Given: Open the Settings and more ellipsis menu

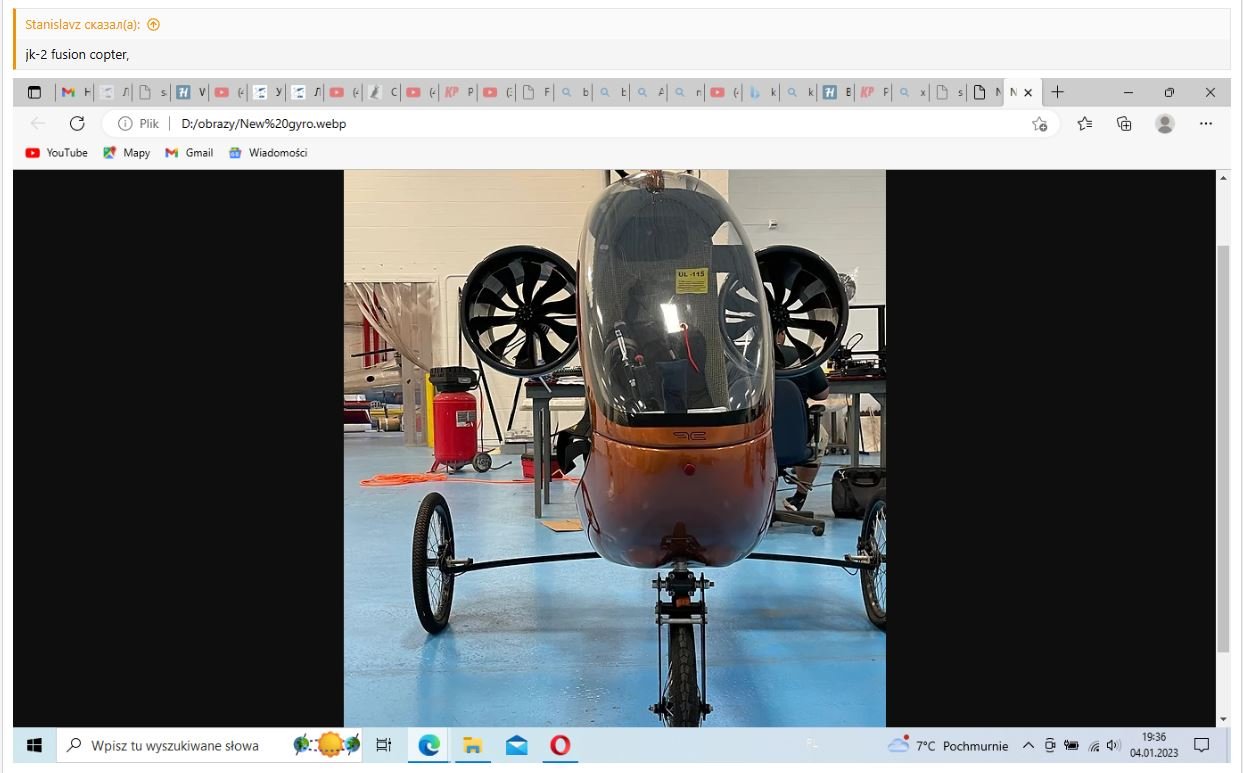Looking at the screenshot, I should pos(1205,123).
